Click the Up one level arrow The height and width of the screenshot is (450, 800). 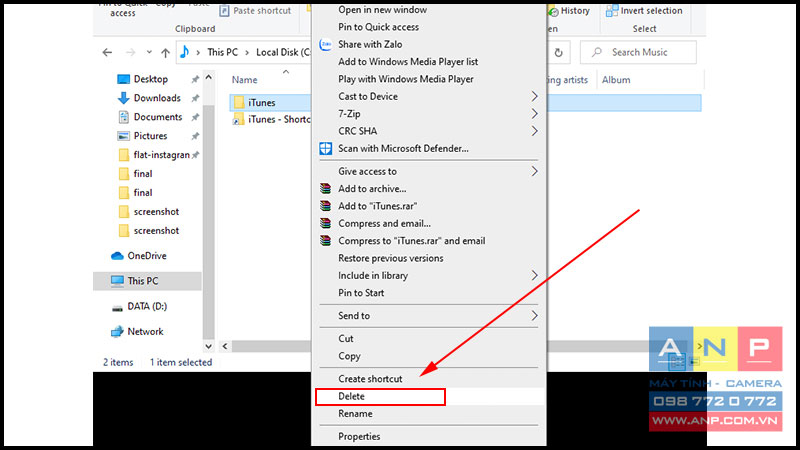[x=165, y=53]
